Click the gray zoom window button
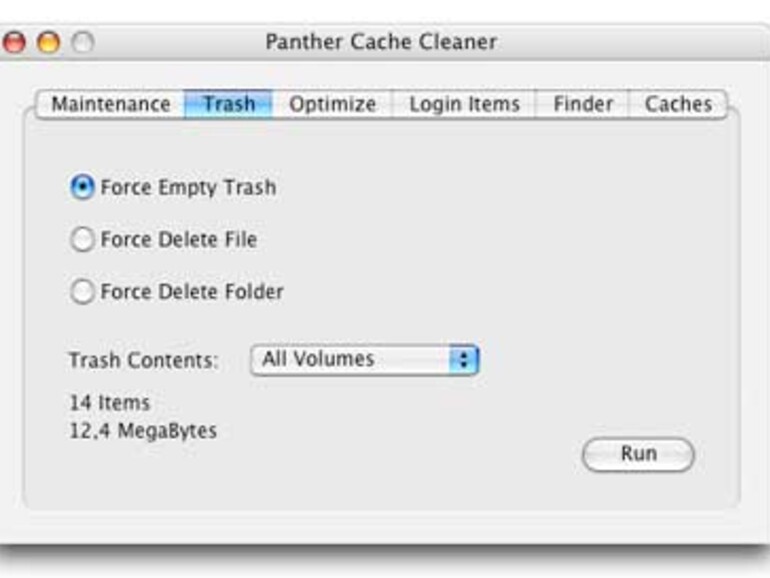770x578 pixels. (x=82, y=43)
